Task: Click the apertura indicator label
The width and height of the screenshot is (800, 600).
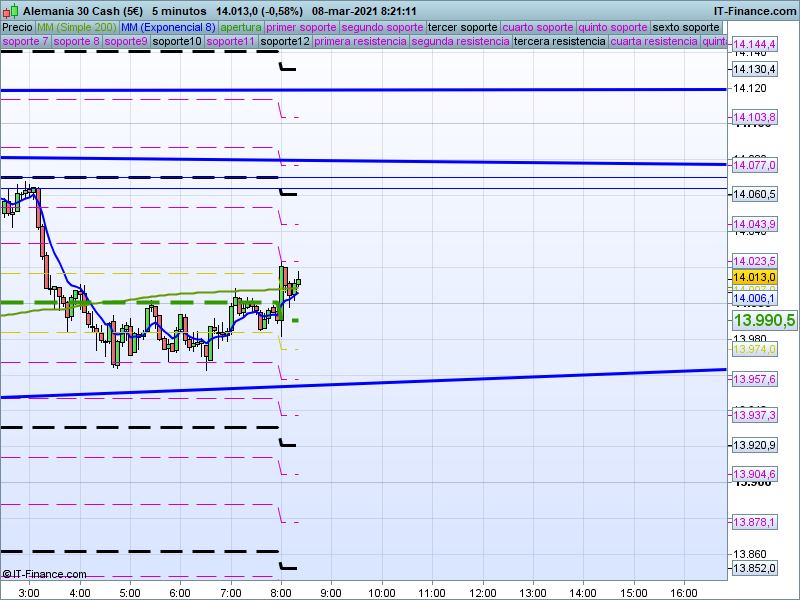Action: [x=241, y=28]
